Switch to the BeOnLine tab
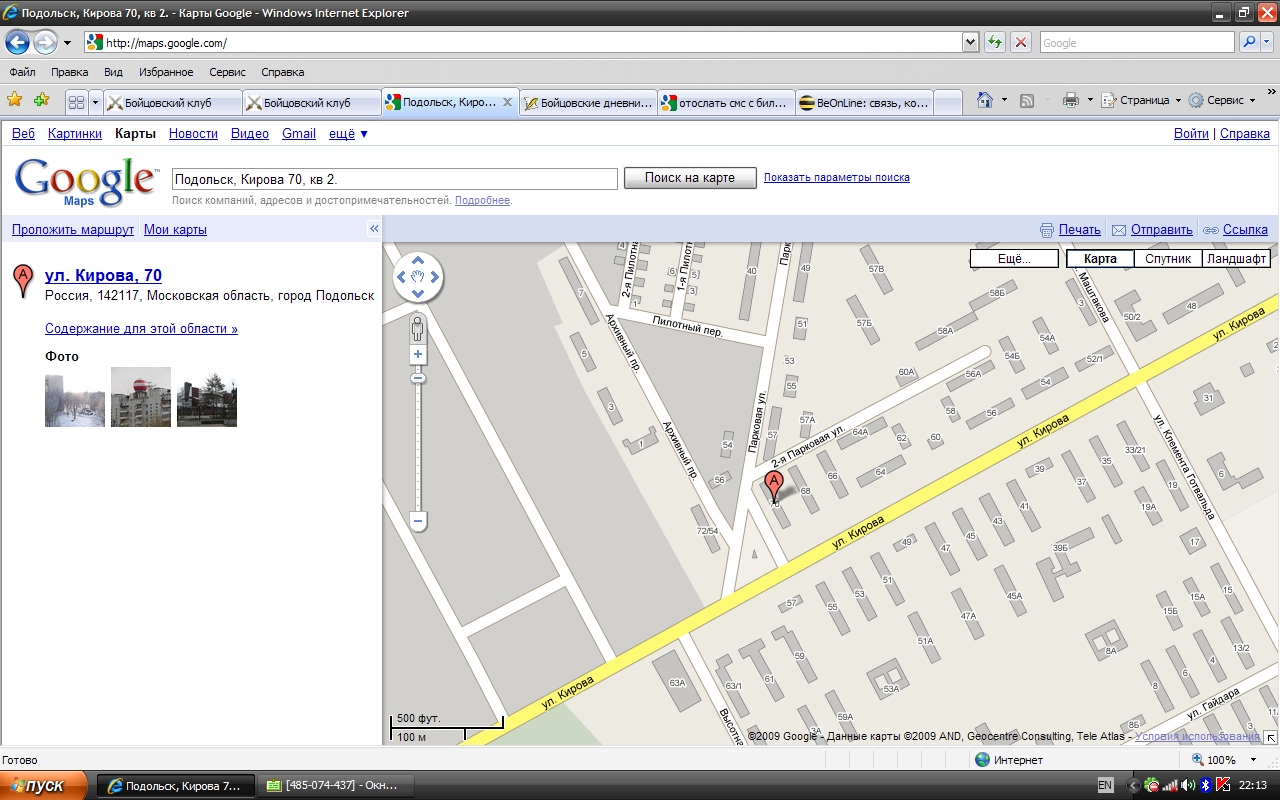This screenshot has width=1280, height=800. coord(865,102)
